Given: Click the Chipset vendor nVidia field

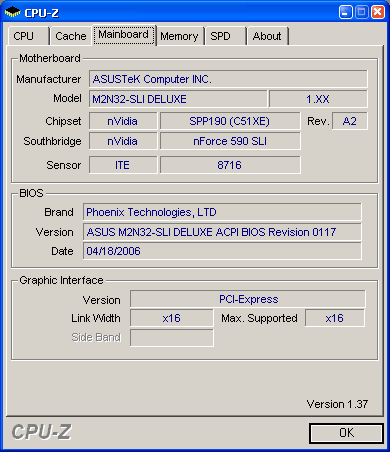Looking at the screenshot, I should tap(123, 121).
